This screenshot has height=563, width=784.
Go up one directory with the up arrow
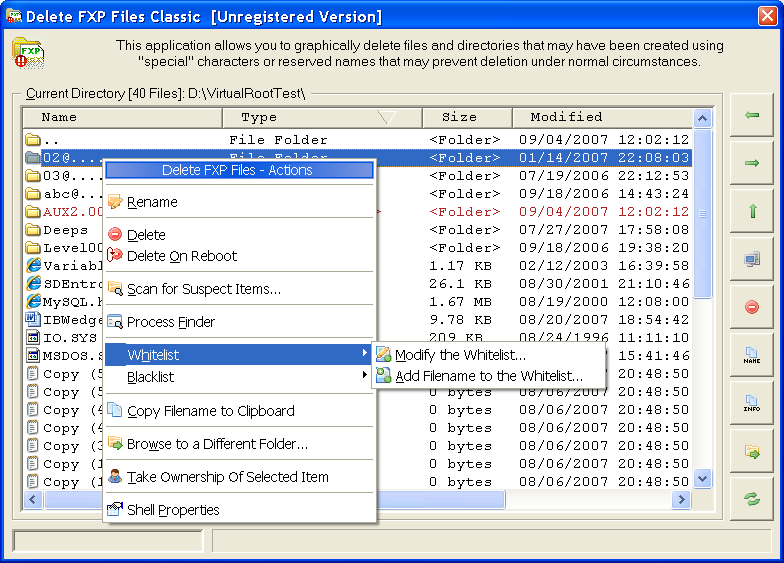[752, 211]
